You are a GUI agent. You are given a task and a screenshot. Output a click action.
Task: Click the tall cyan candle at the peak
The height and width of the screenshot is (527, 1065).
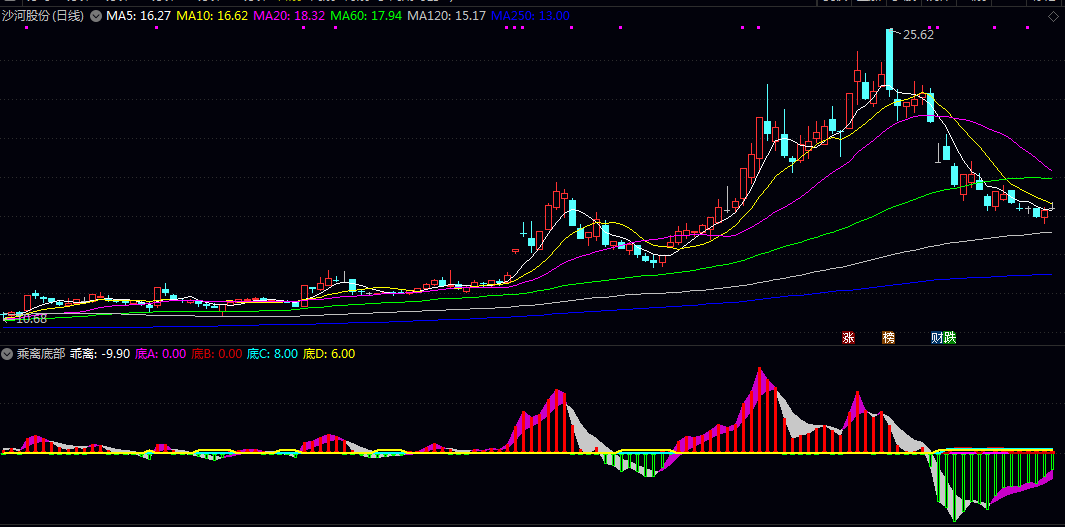888,60
